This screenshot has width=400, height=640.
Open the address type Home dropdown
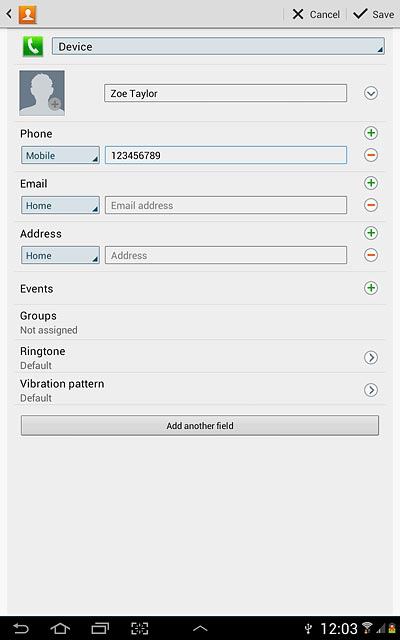pyautogui.click(x=60, y=255)
